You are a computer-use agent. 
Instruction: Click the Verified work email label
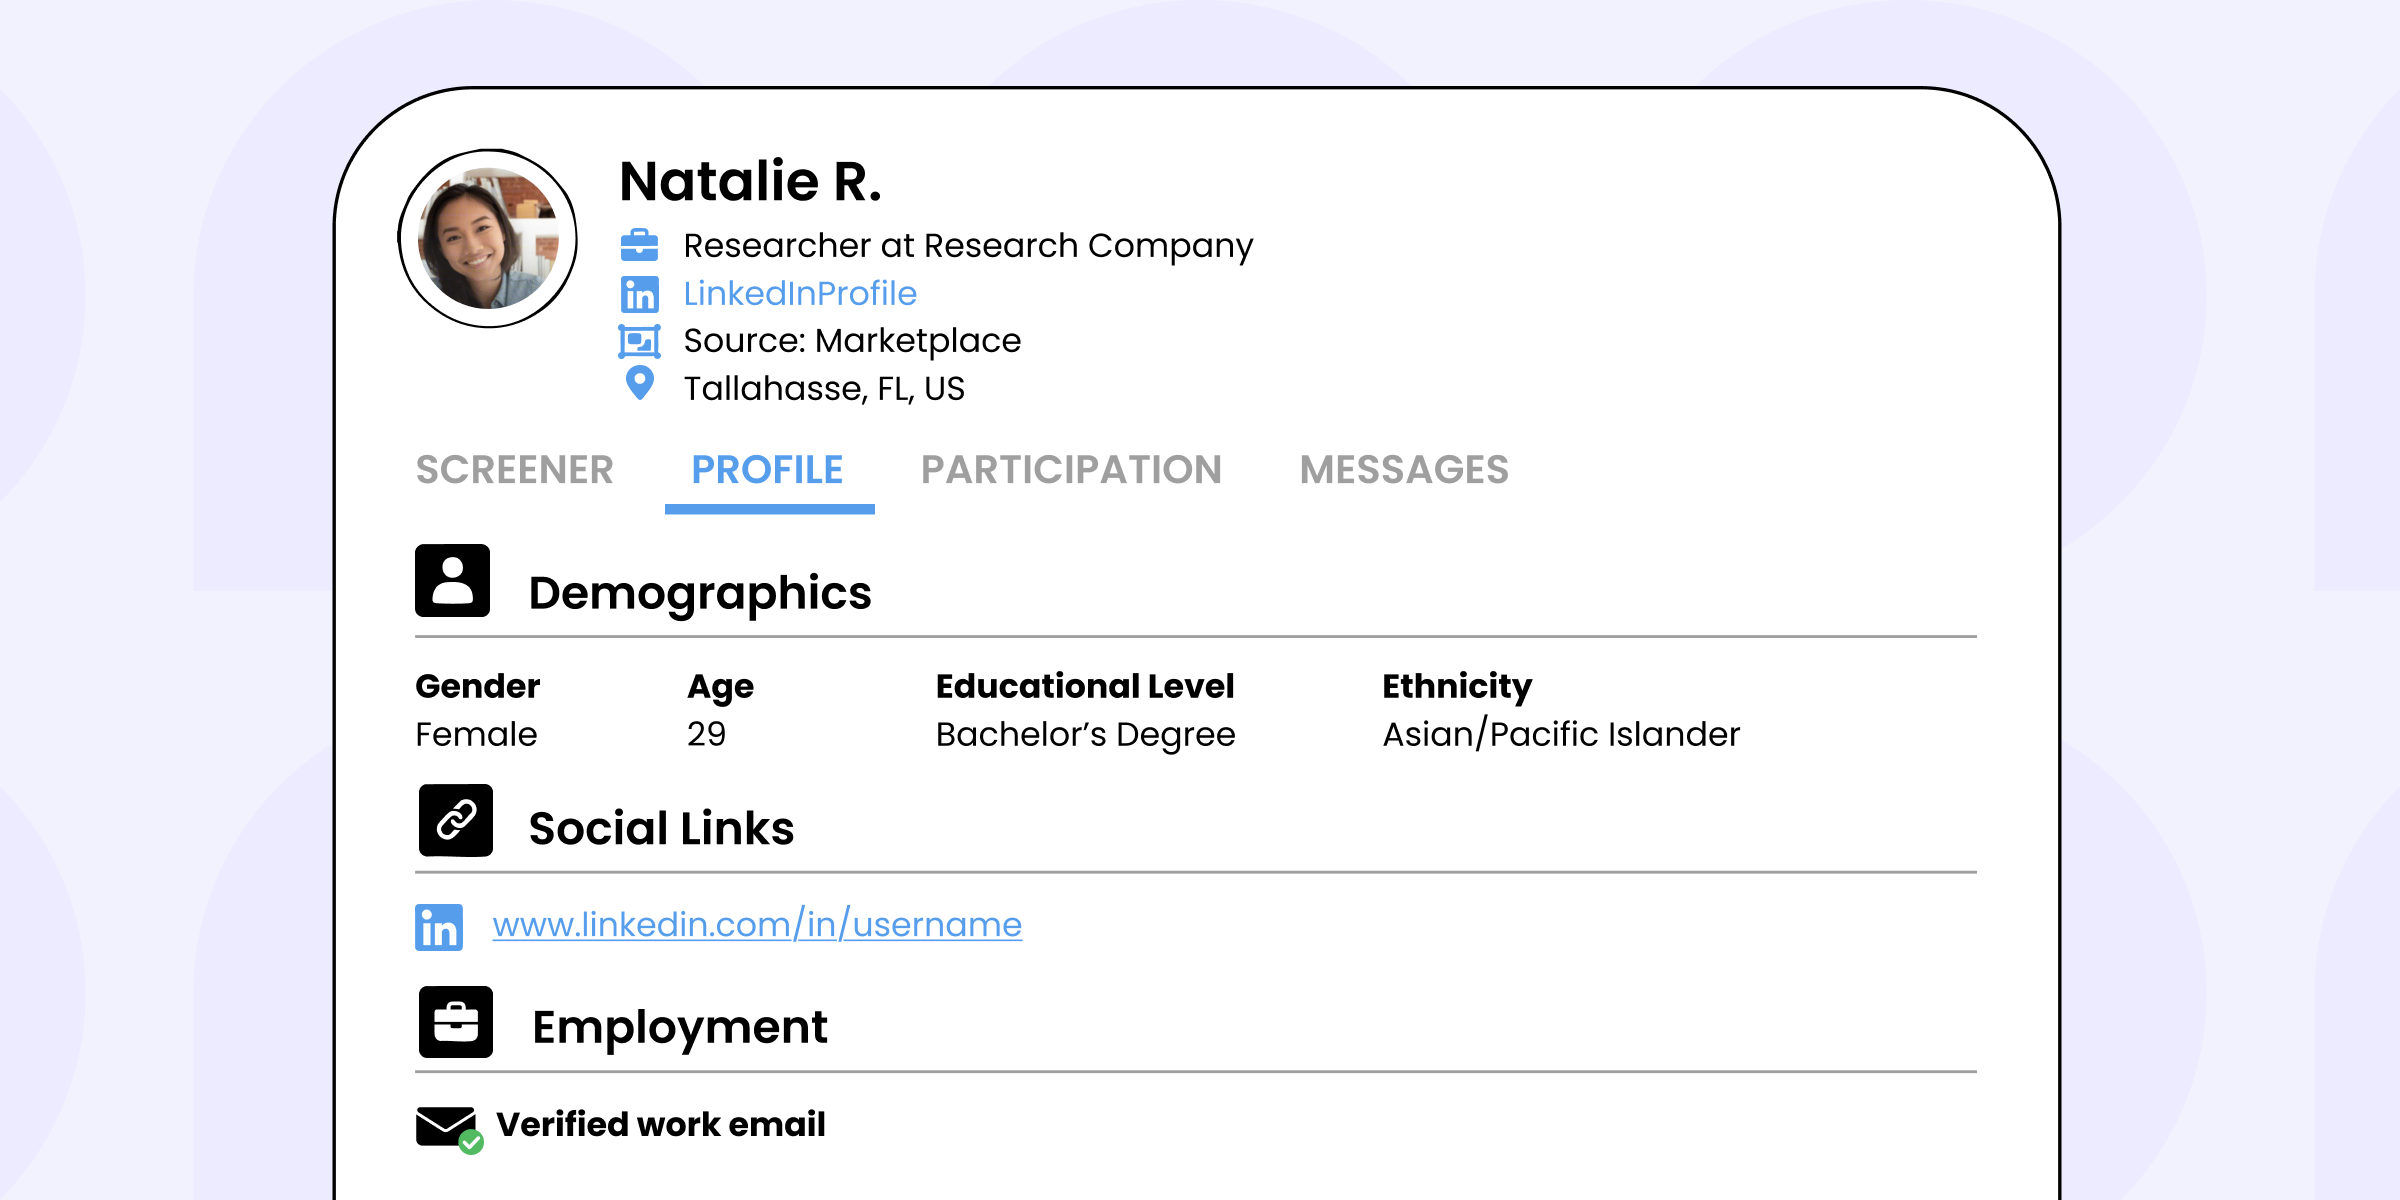pos(660,1125)
